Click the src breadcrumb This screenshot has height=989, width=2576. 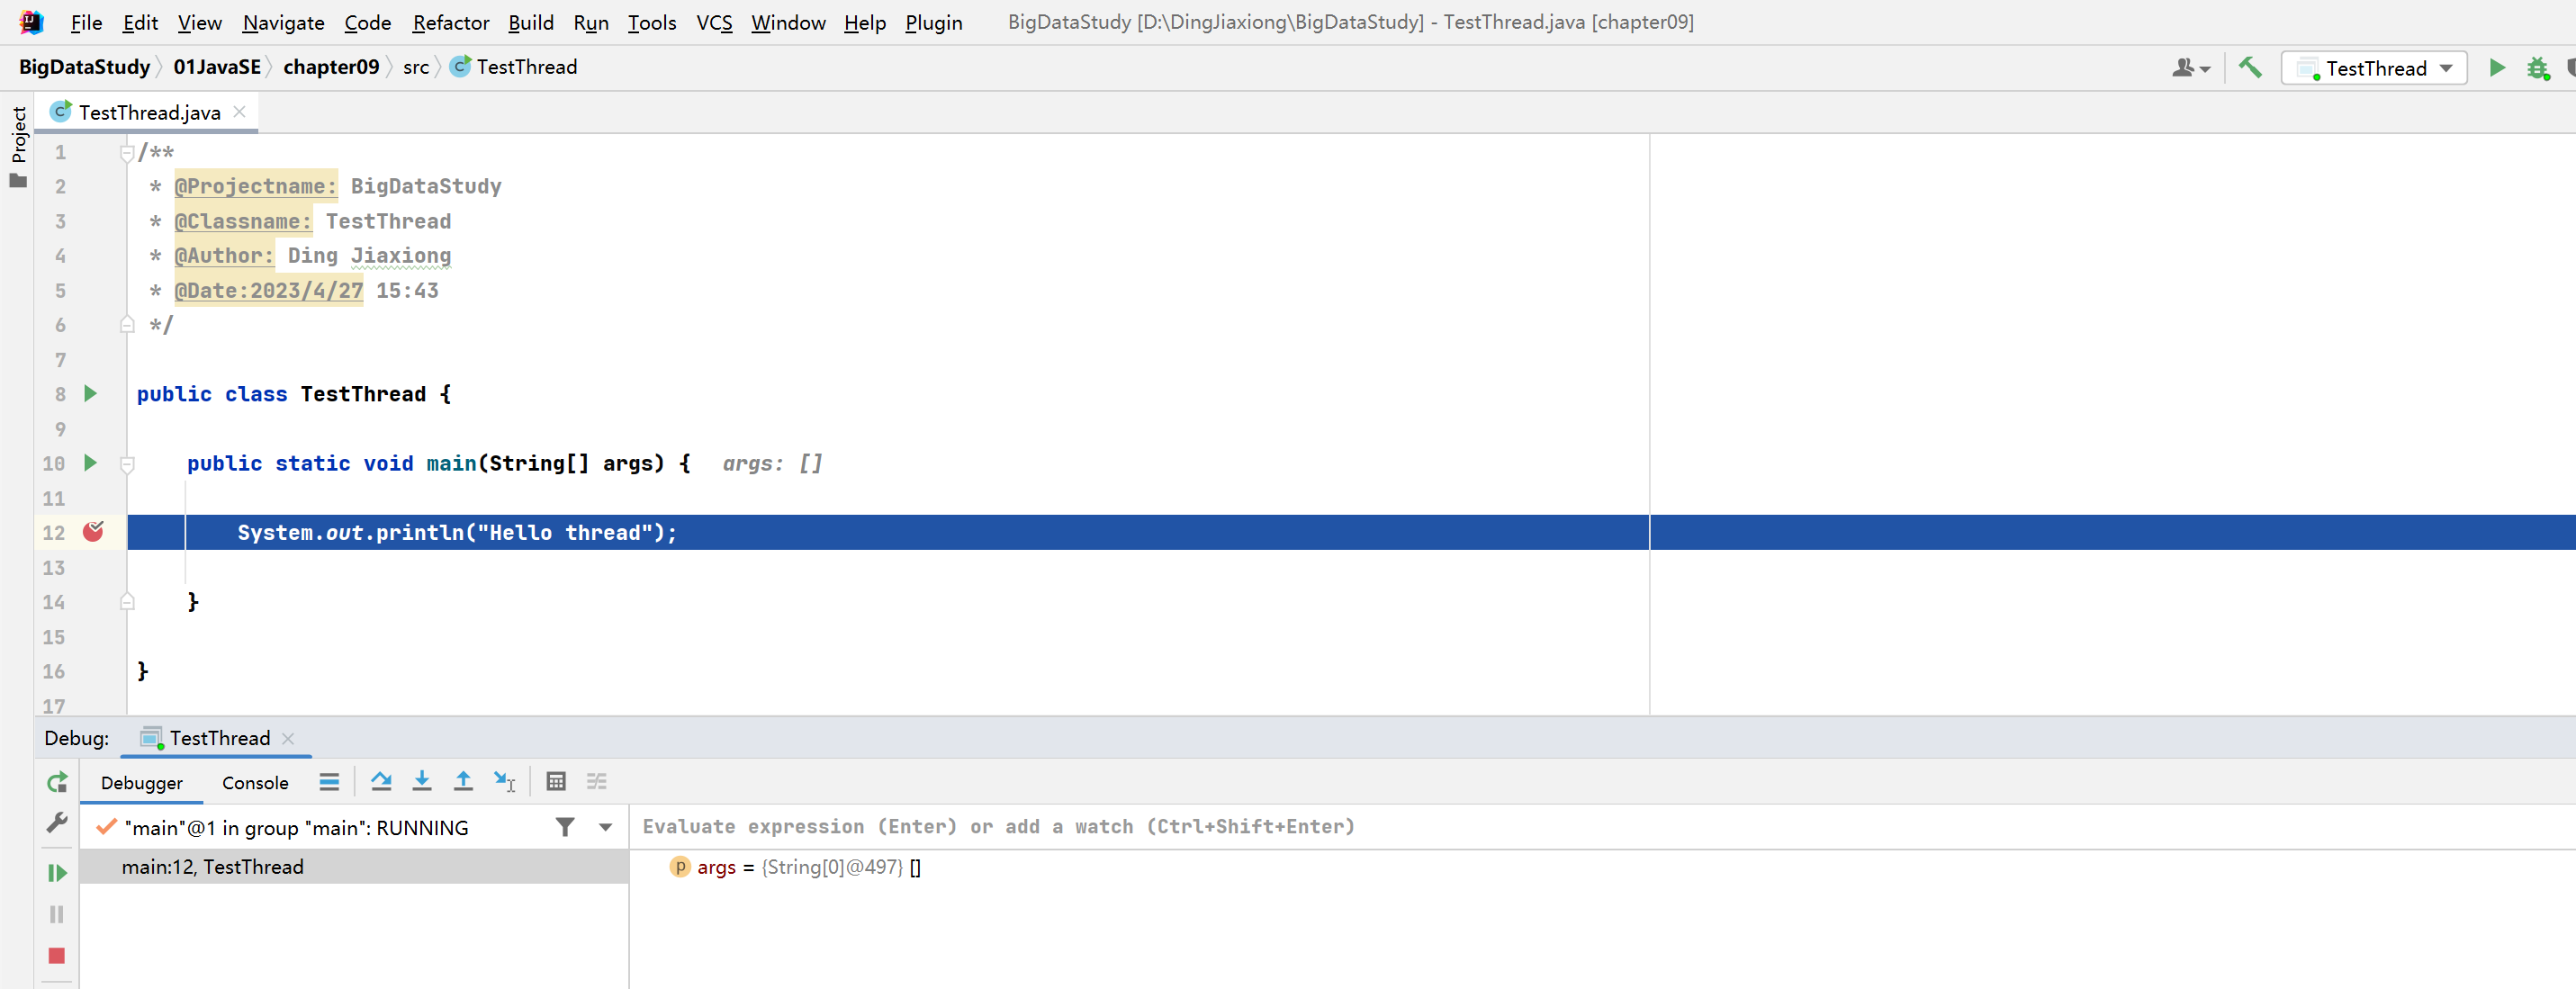[416, 67]
